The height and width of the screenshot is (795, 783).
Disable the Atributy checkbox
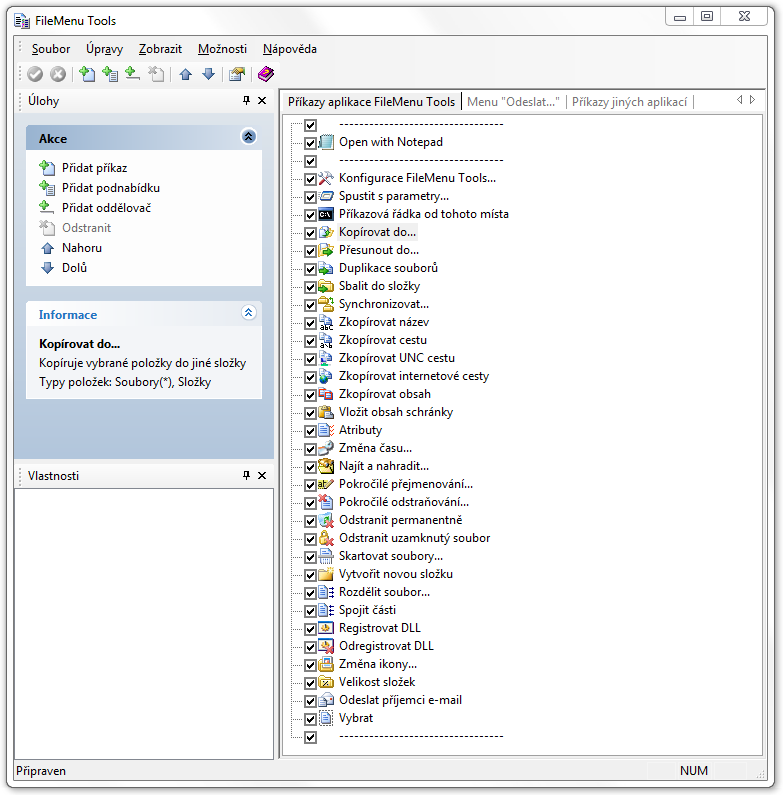(x=310, y=430)
